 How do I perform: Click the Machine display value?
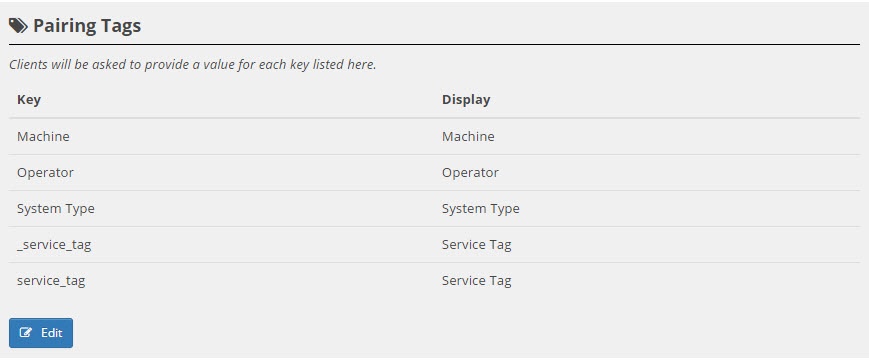[468, 136]
